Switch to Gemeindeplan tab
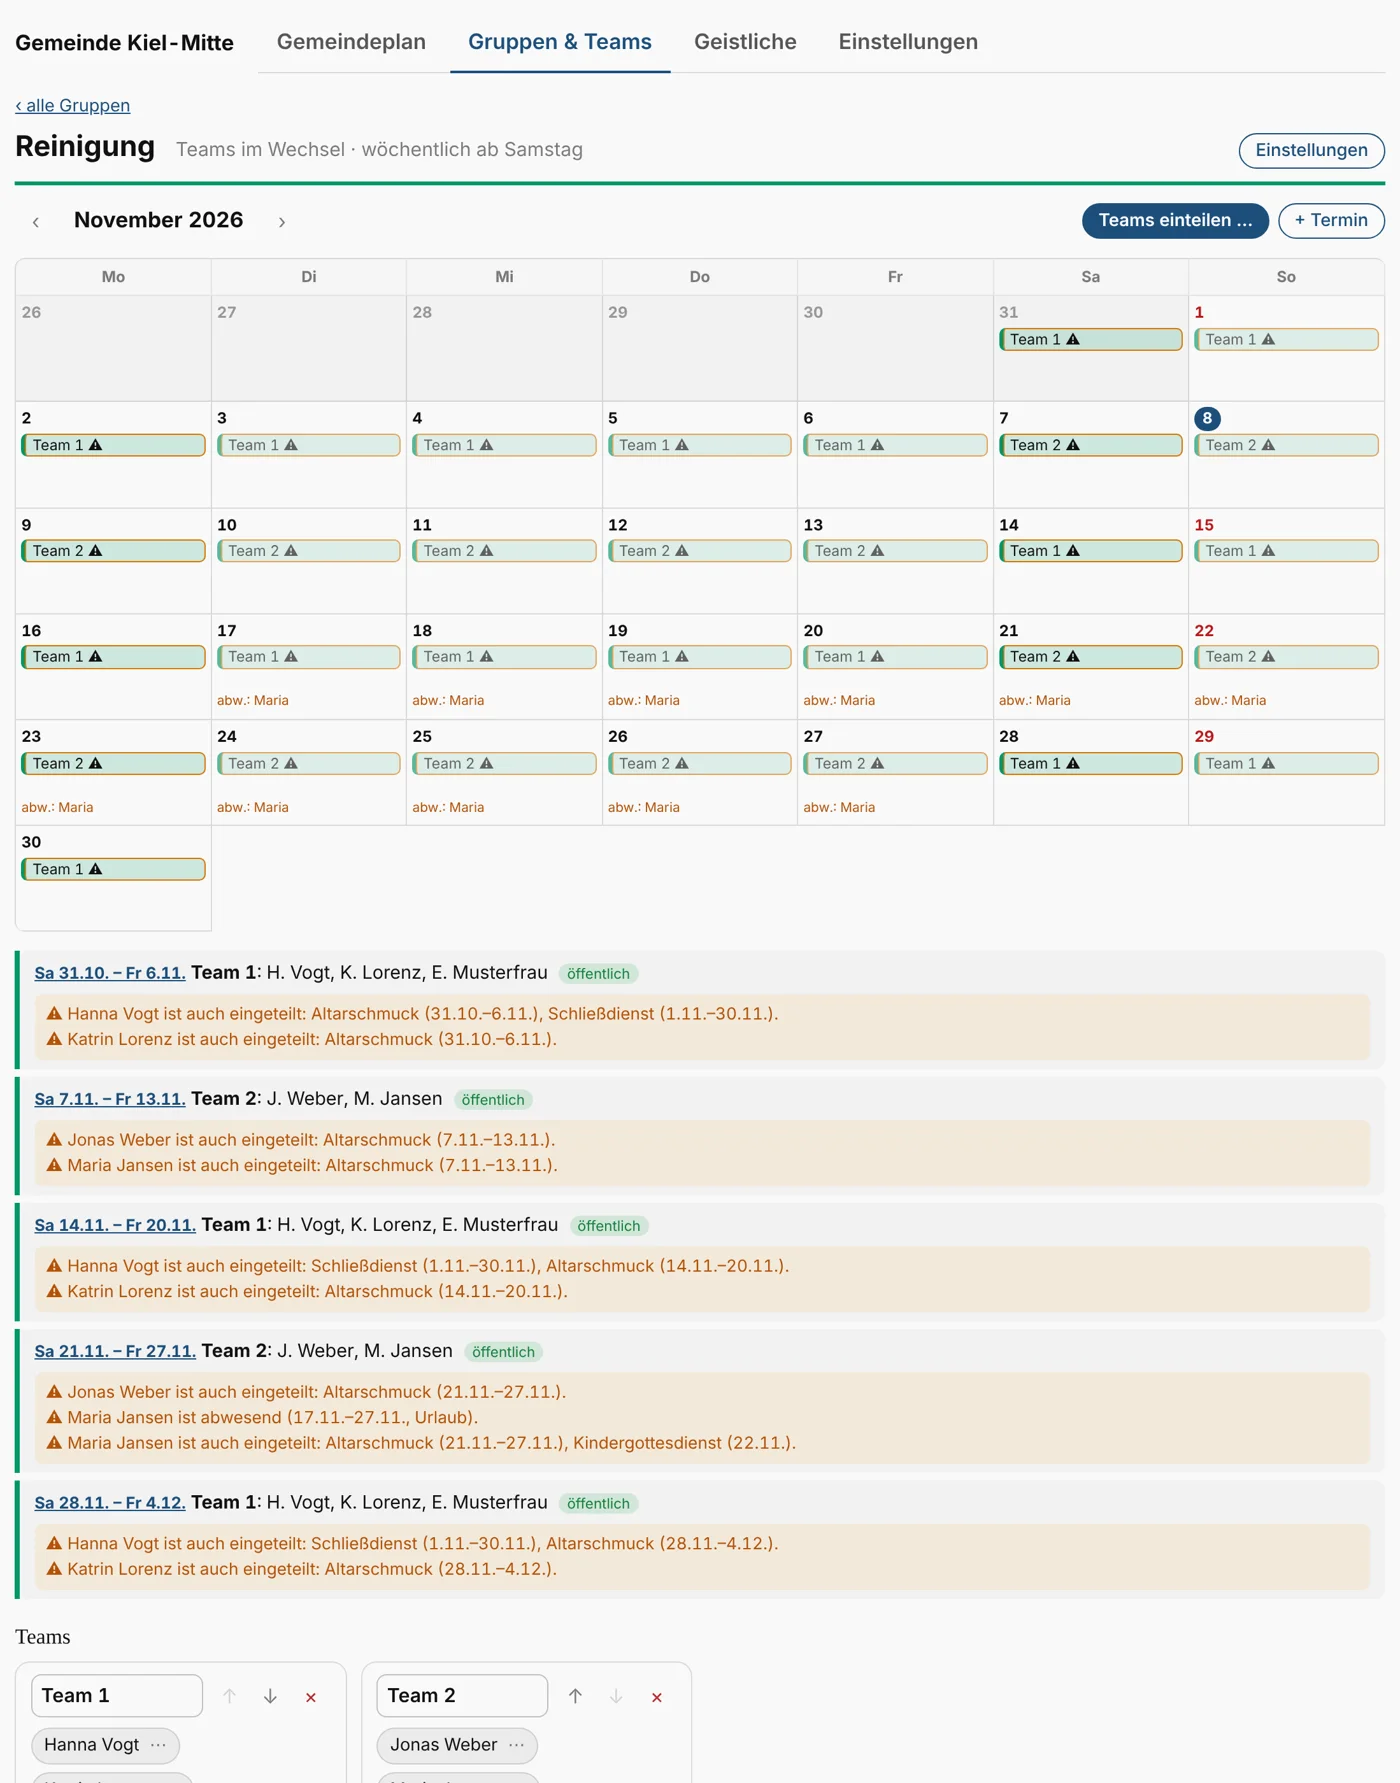The height and width of the screenshot is (1783, 1400). click(351, 42)
